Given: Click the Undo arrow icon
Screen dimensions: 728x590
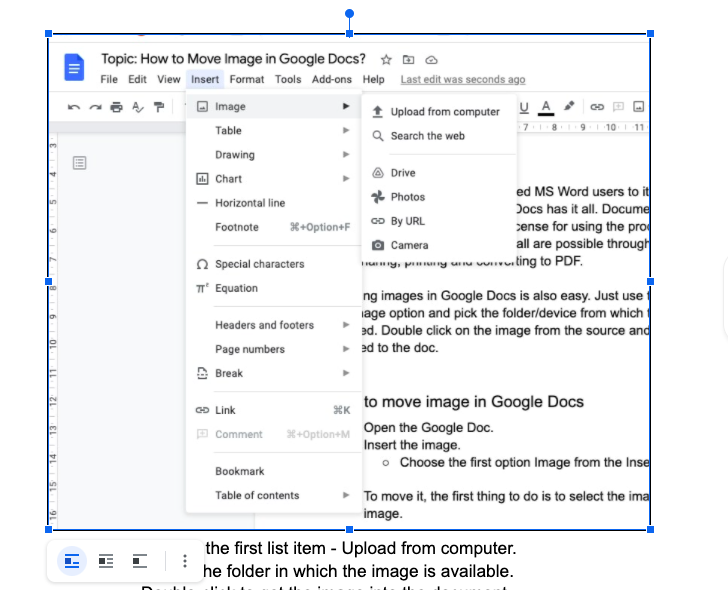Looking at the screenshot, I should (74, 107).
